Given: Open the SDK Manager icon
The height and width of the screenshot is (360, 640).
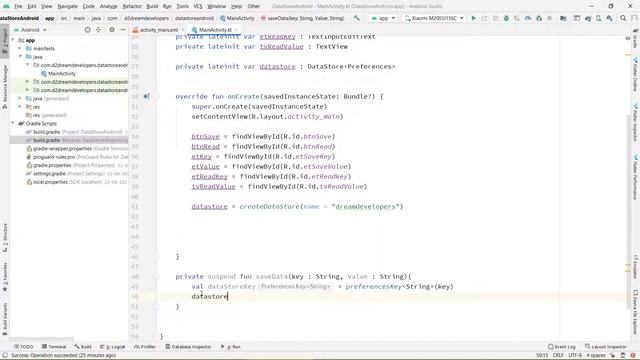Looking at the screenshot, I should pos(609,18).
